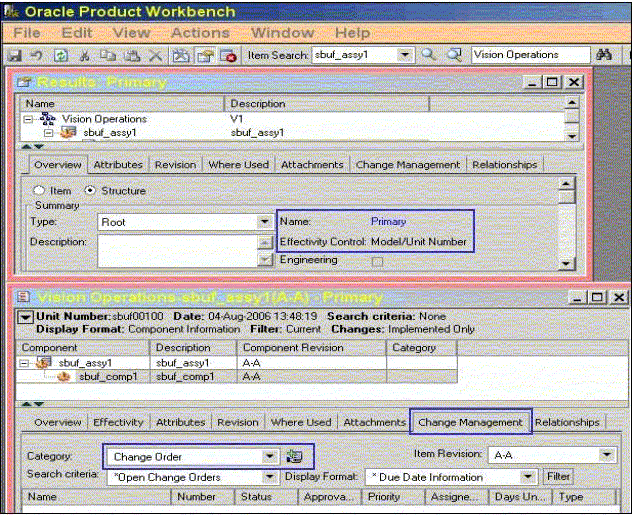Switch to Where Used tab in Results window

(x=239, y=164)
